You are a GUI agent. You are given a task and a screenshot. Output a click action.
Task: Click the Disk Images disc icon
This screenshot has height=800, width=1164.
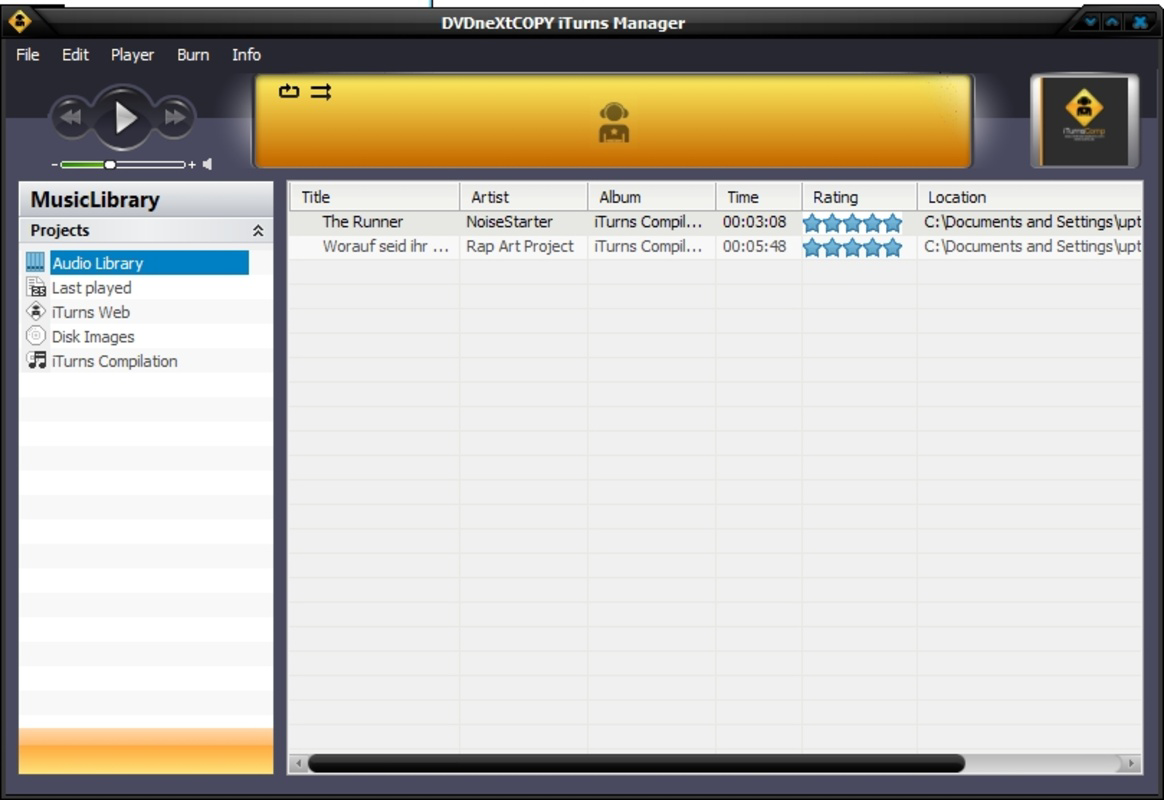coord(36,336)
